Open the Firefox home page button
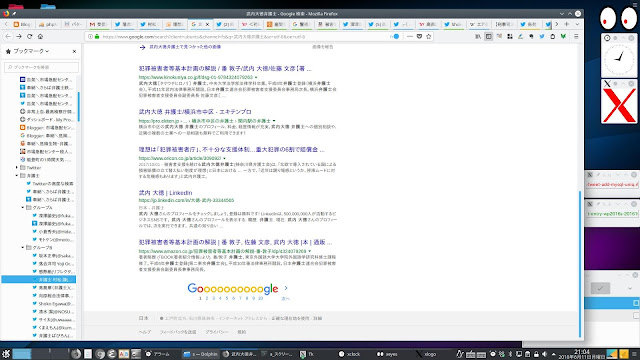The width and height of the screenshot is (640, 360). point(40,36)
